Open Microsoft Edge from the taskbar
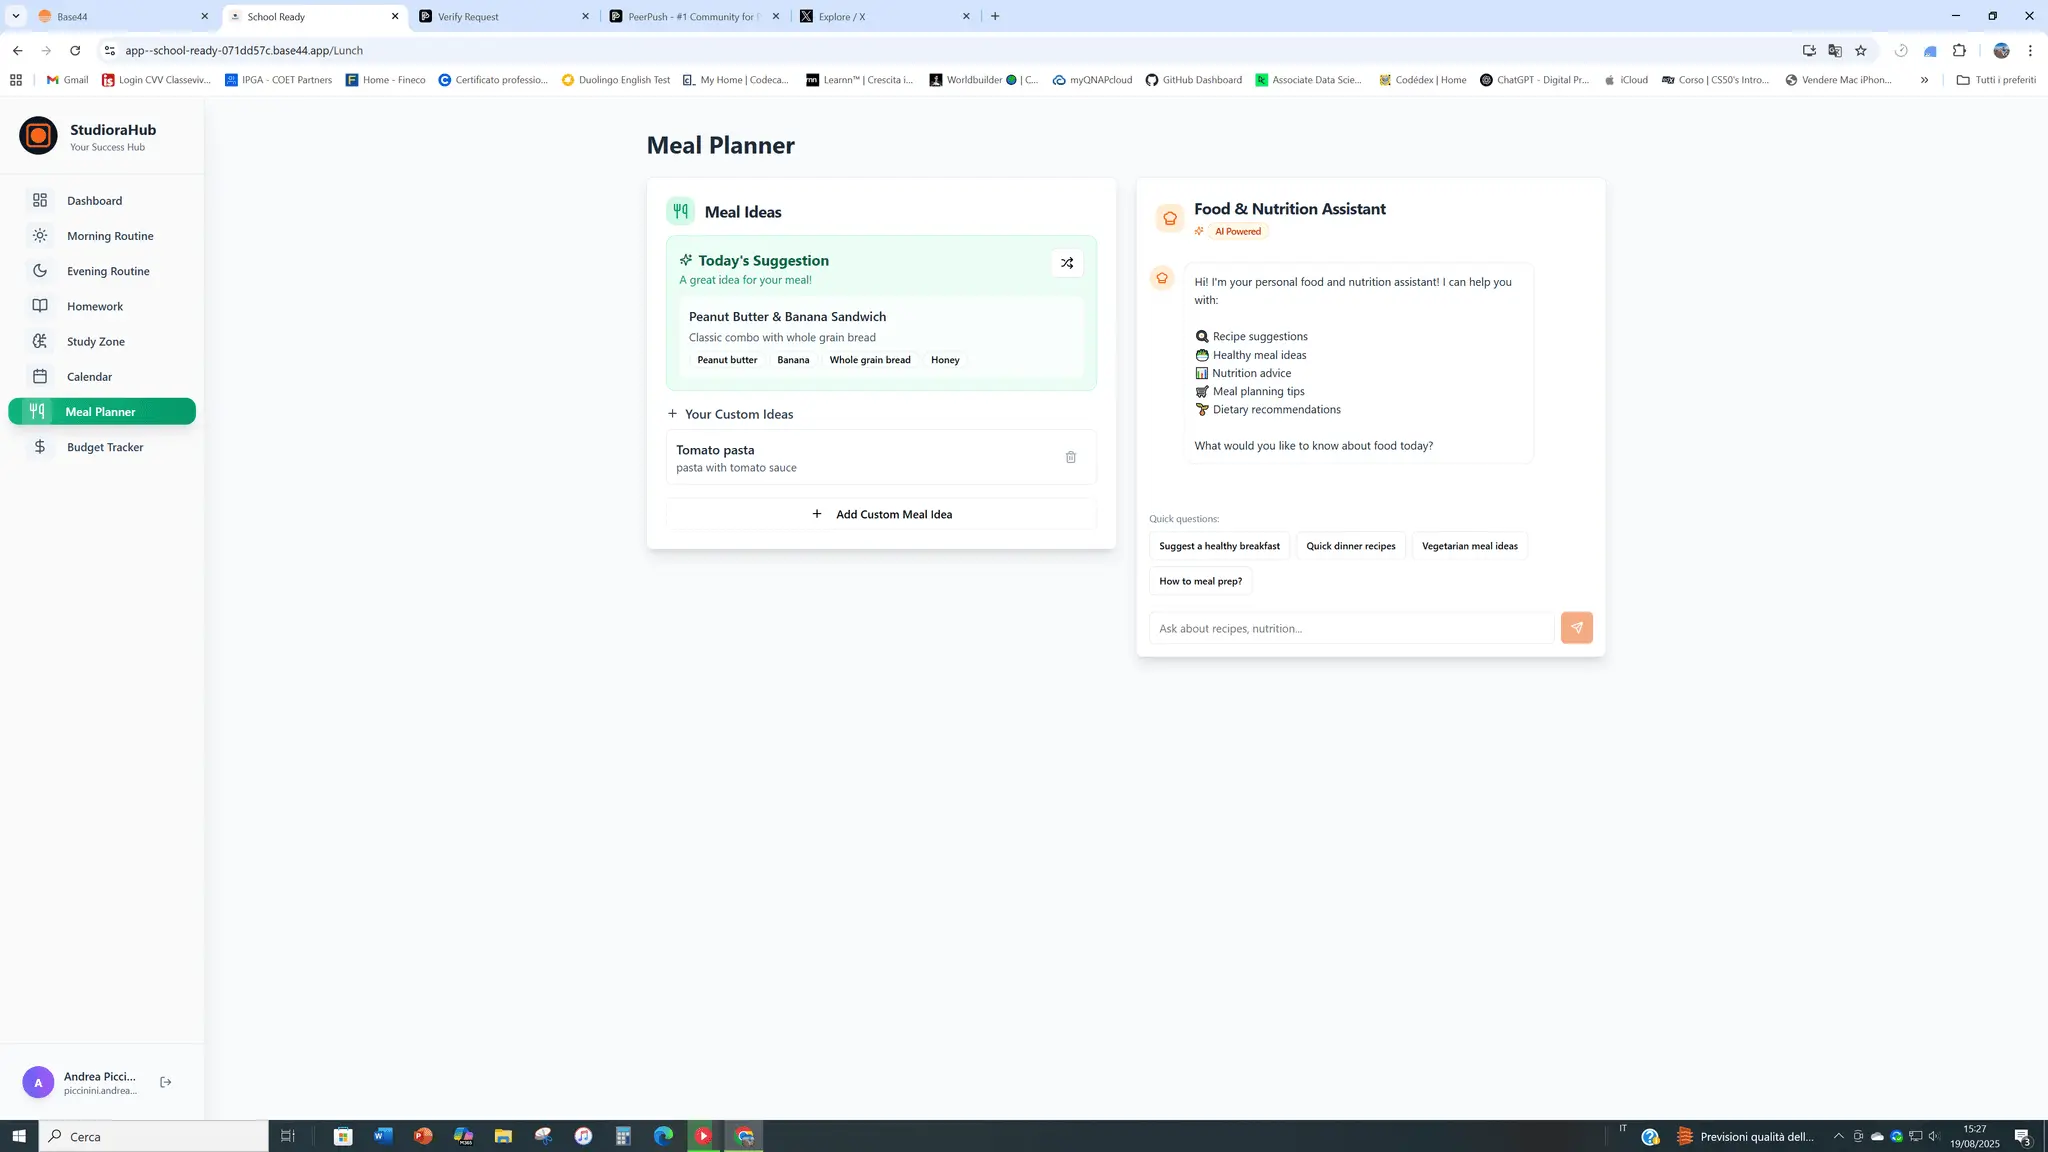The width and height of the screenshot is (2048, 1152). (x=663, y=1136)
